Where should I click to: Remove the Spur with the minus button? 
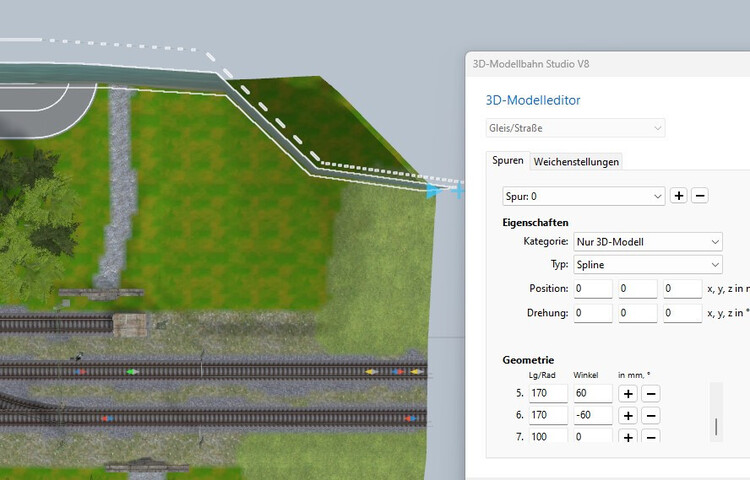[x=699, y=196]
